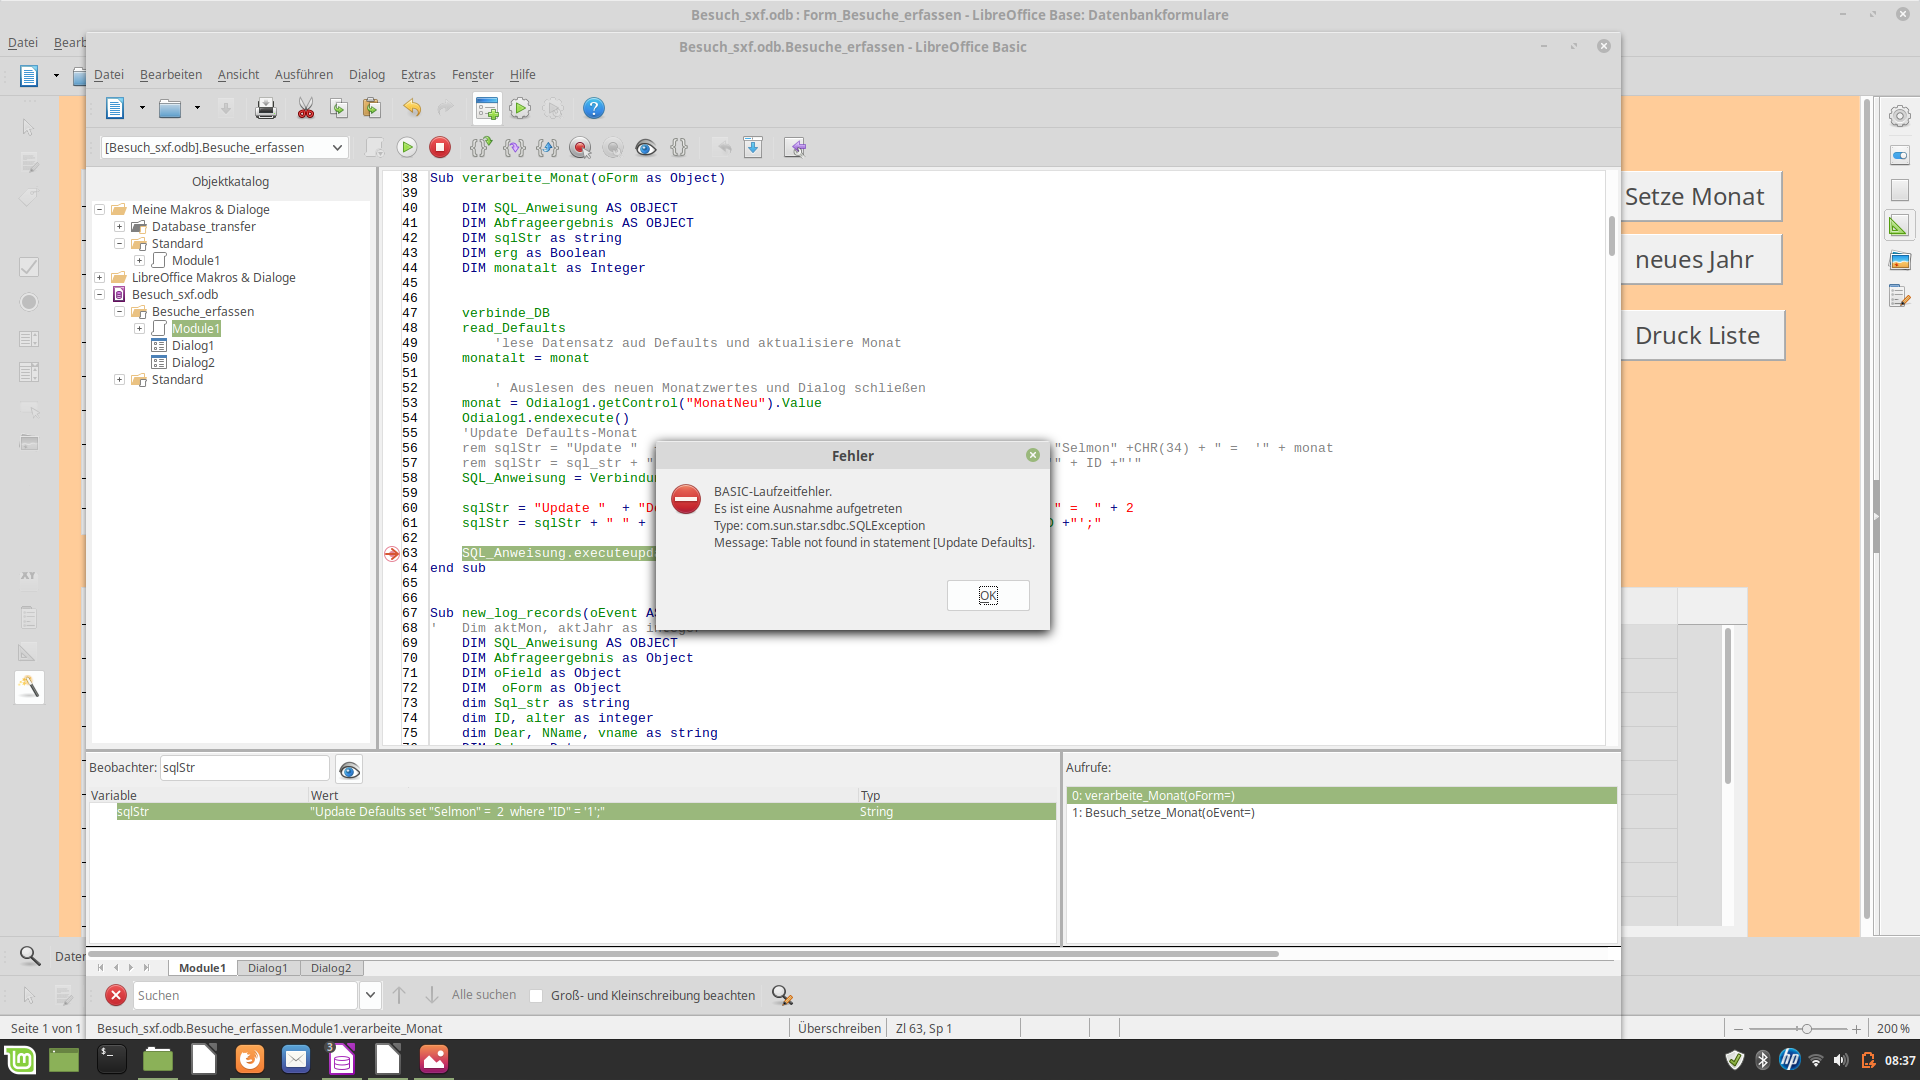1920x1080 pixels.
Task: Open the library selector dropdown
Action: click(337, 148)
